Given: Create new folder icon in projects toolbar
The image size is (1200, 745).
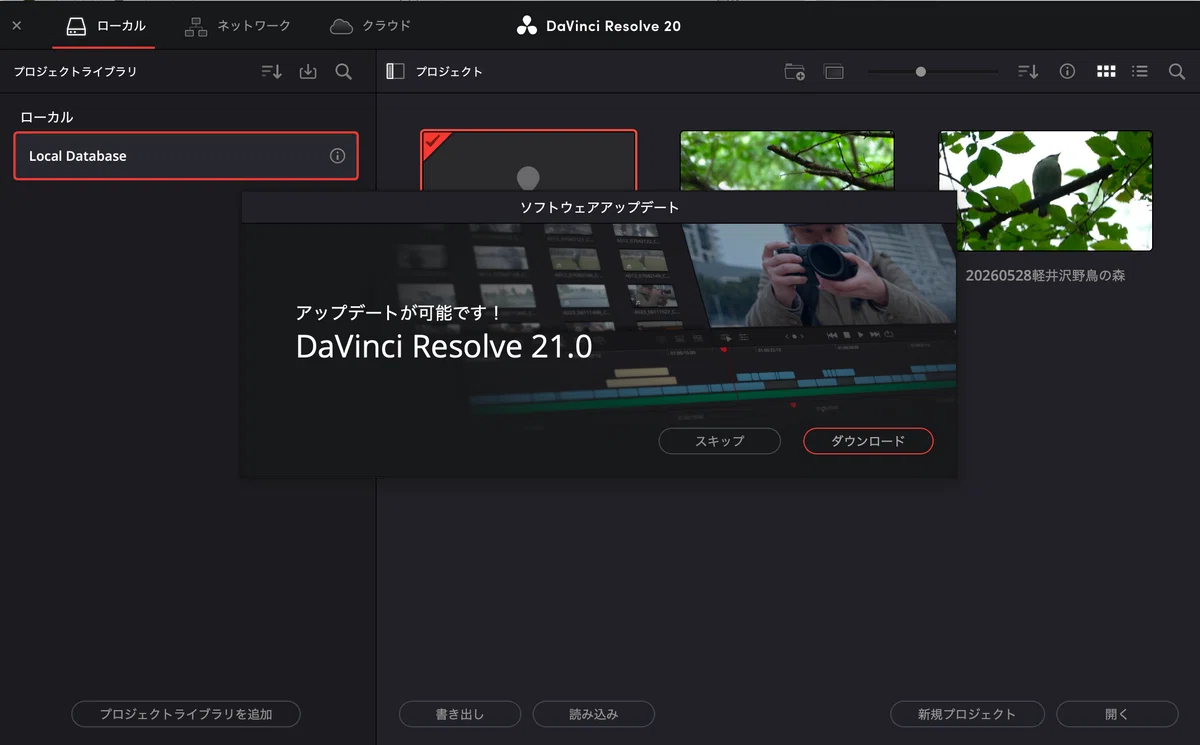Looking at the screenshot, I should click(x=794, y=72).
